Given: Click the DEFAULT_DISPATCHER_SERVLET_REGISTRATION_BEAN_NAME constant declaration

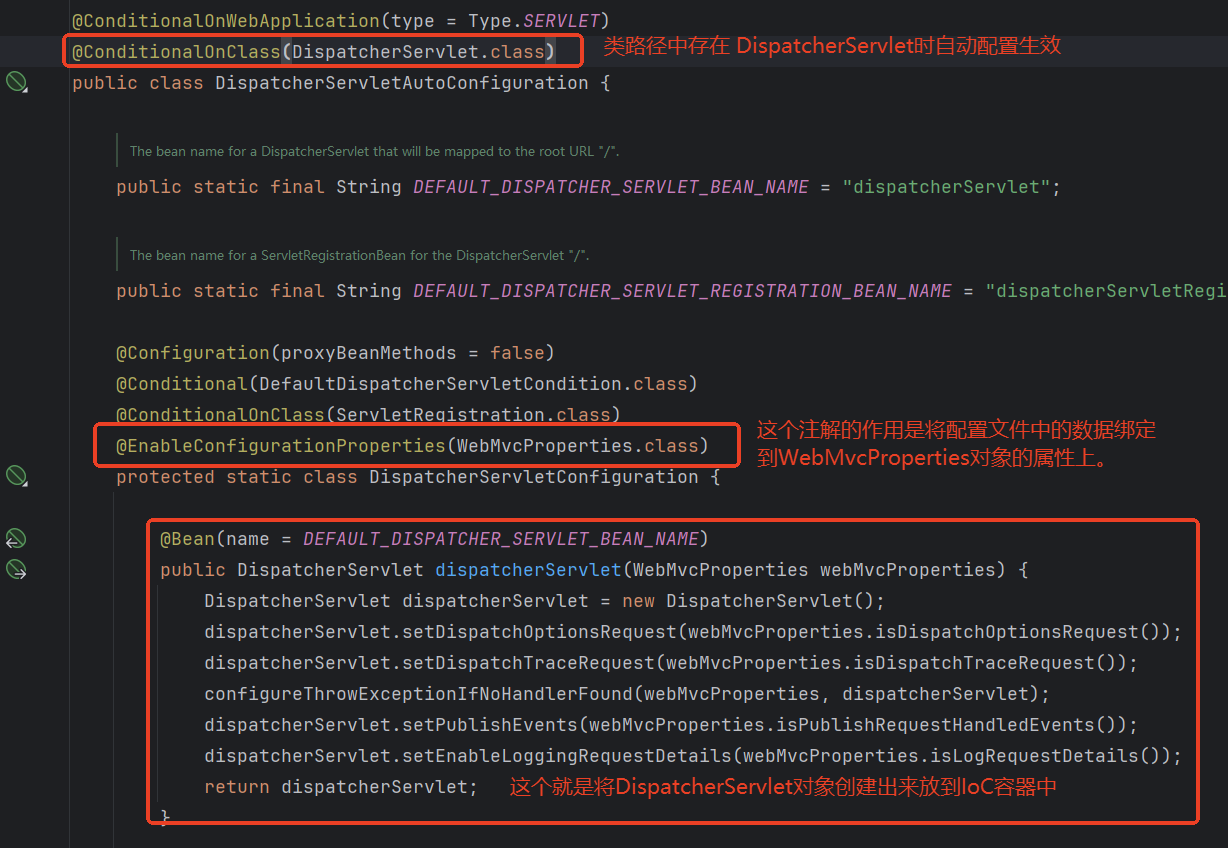Looking at the screenshot, I should [x=682, y=291].
